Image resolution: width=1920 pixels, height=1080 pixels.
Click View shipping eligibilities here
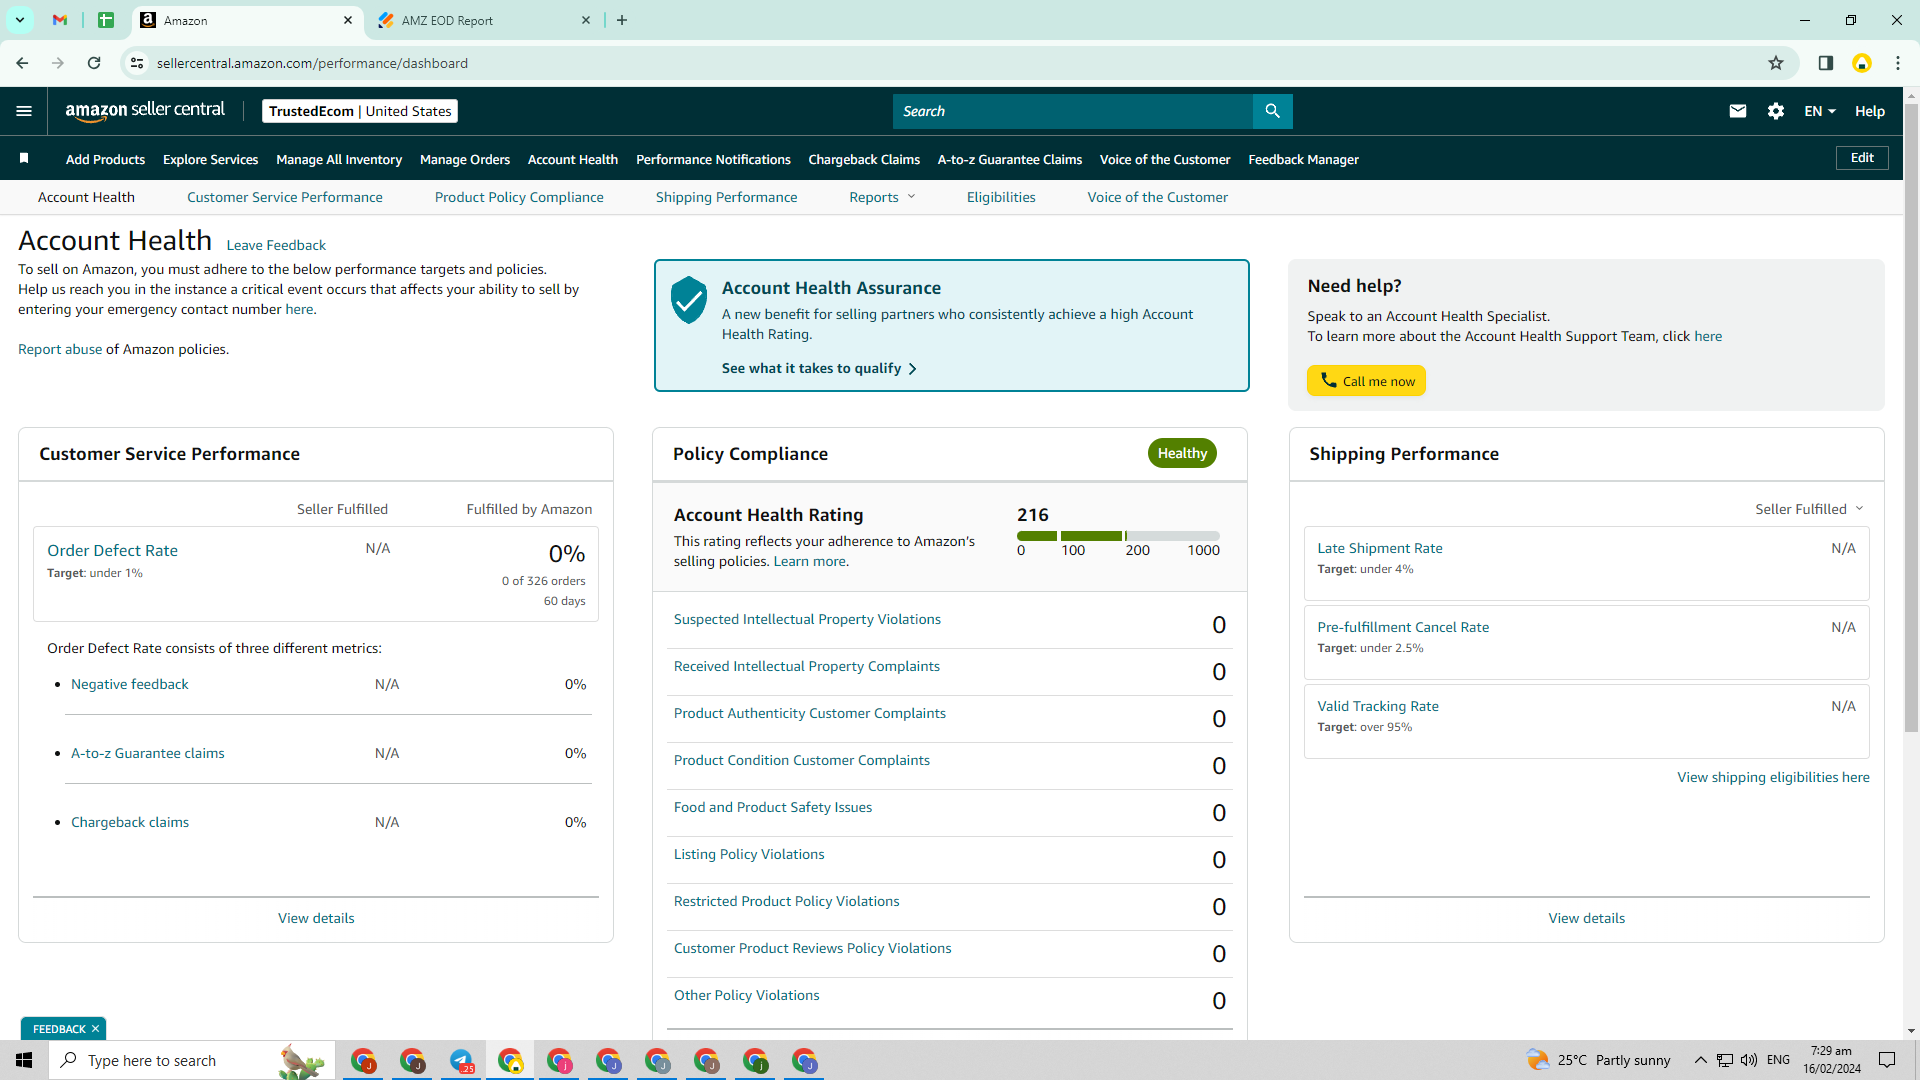(x=1773, y=777)
